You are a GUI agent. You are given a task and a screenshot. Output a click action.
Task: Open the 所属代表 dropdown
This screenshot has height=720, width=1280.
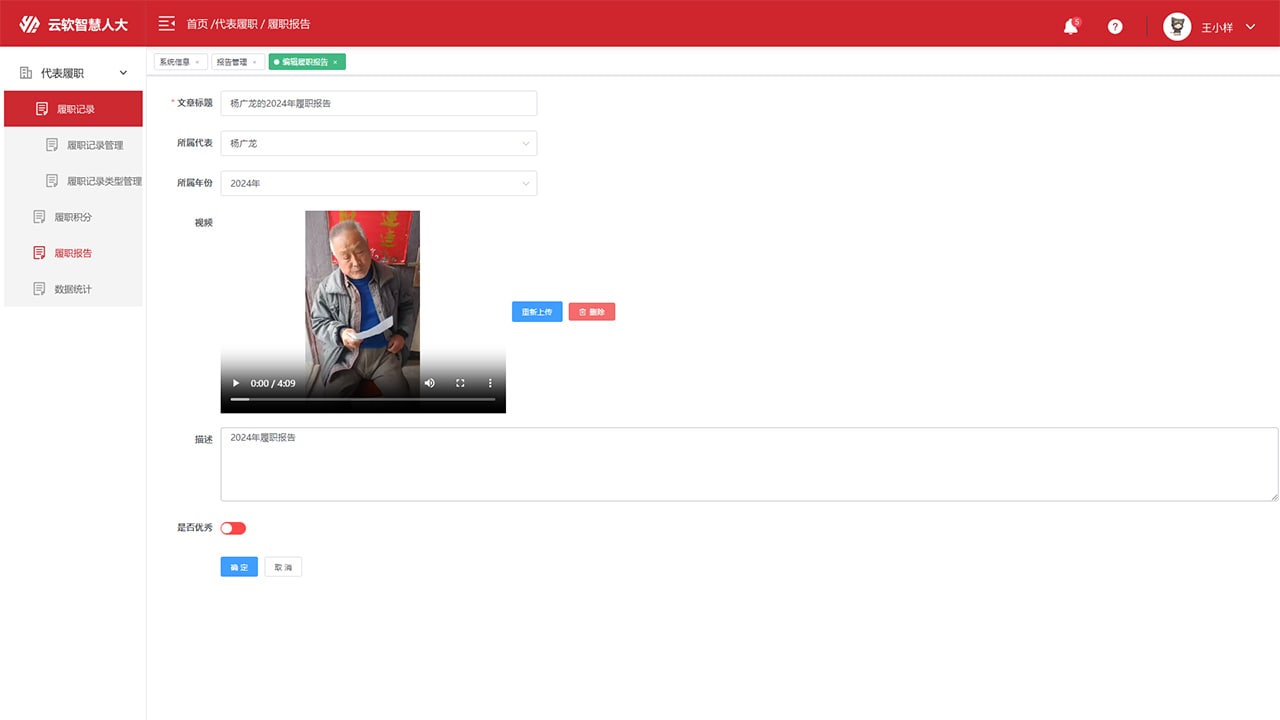pos(378,143)
